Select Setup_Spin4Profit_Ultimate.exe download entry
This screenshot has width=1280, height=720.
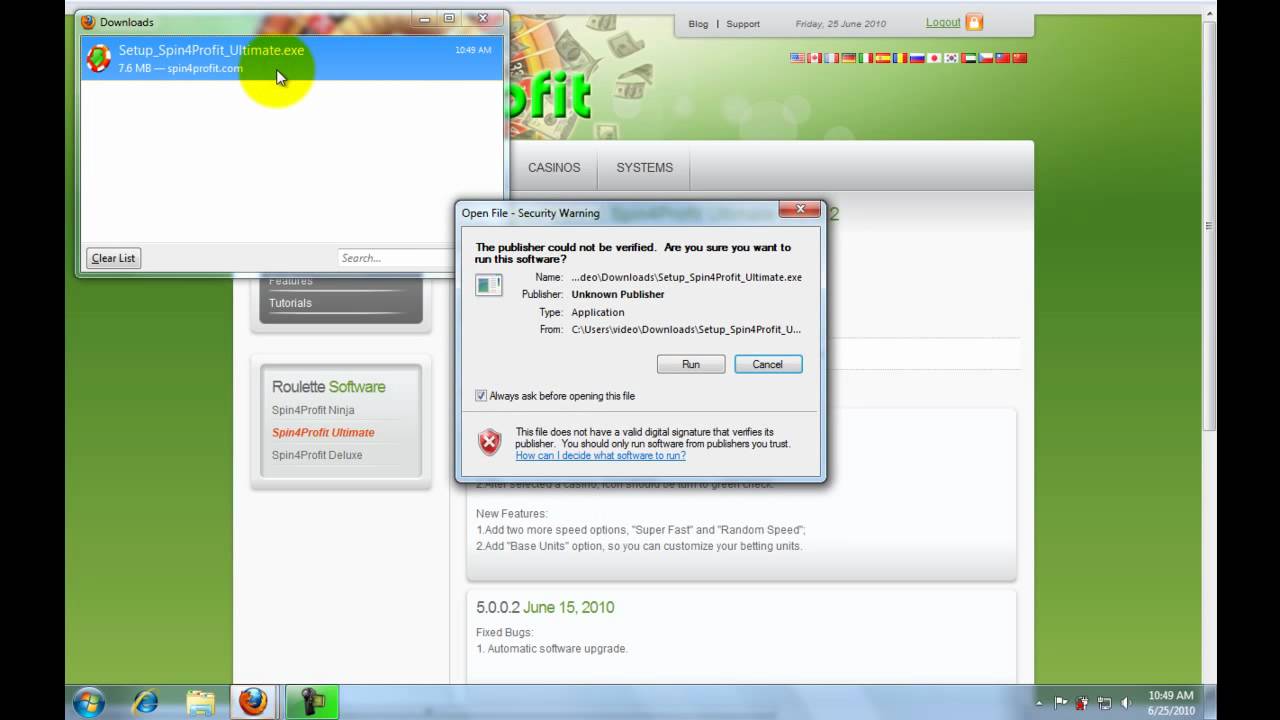click(292, 58)
